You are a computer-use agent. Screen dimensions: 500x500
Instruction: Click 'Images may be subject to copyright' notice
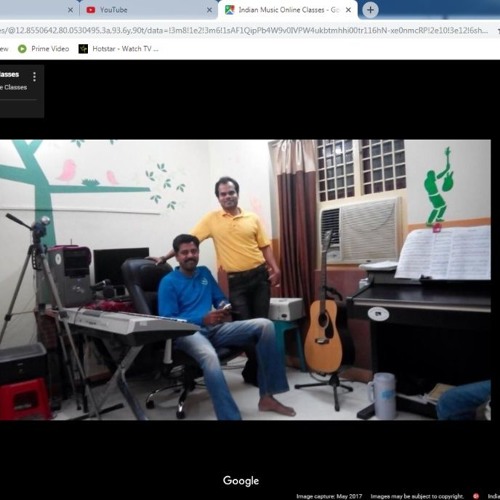pyautogui.click(x=417, y=496)
